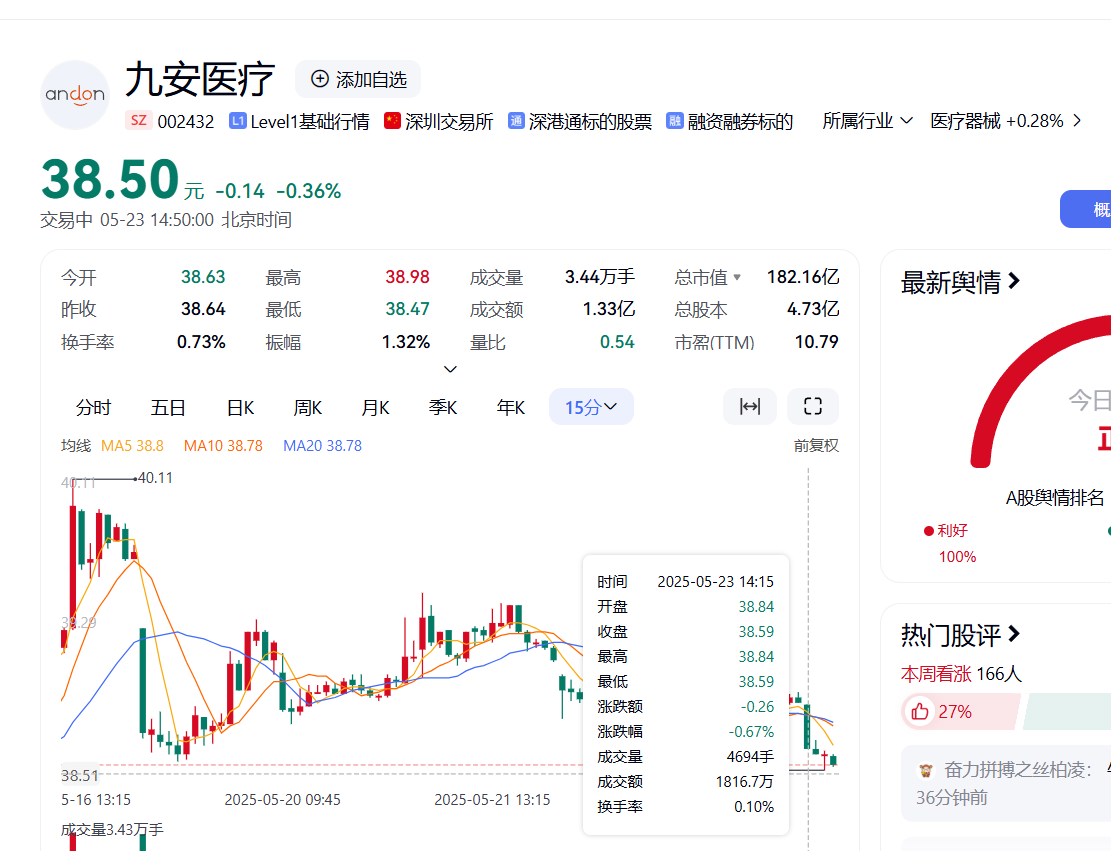Click the 最高 38.98 value
The image size is (1111, 851).
coord(407,277)
